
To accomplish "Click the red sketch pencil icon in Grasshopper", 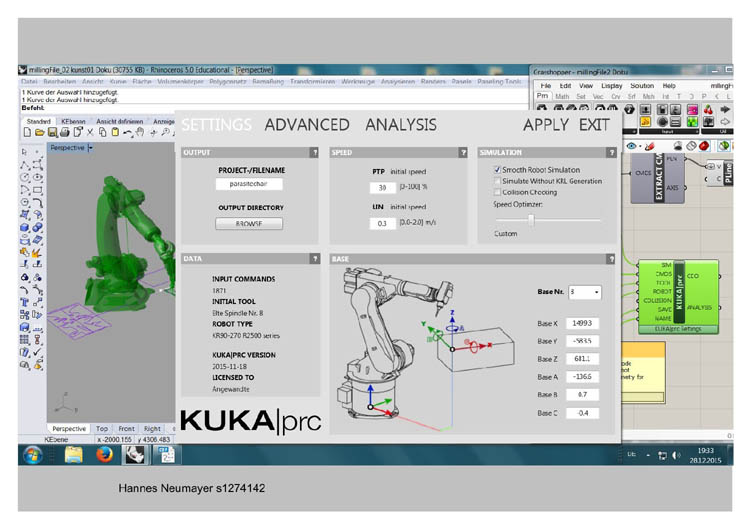I will [x=650, y=146].
